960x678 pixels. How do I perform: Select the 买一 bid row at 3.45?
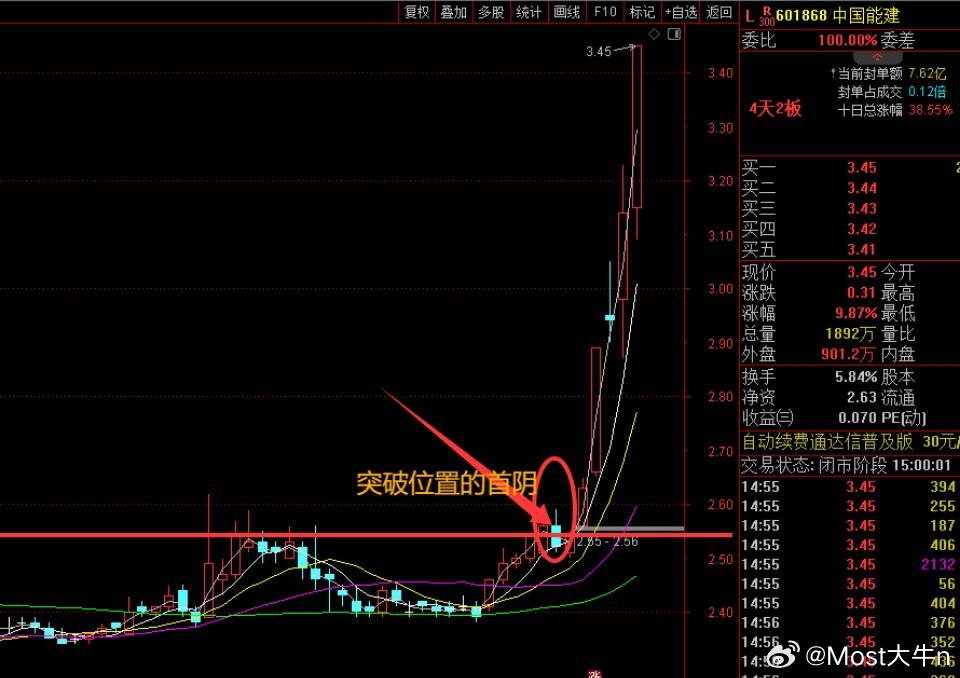(x=850, y=167)
